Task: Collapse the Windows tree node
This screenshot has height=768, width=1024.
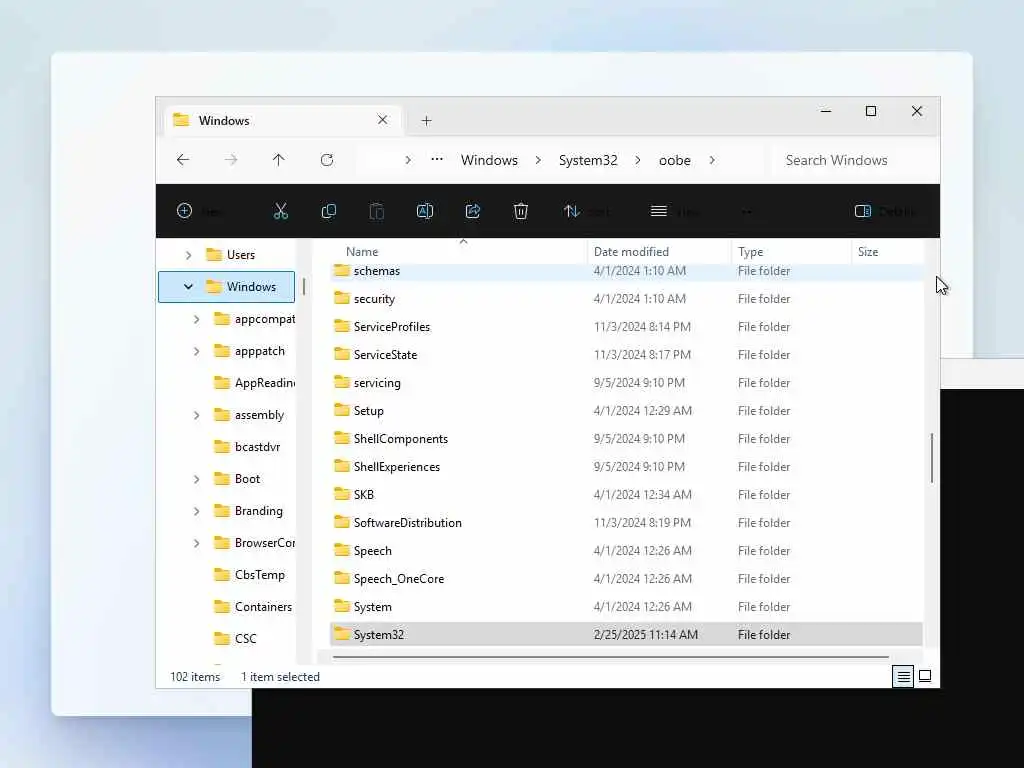Action: point(188,287)
